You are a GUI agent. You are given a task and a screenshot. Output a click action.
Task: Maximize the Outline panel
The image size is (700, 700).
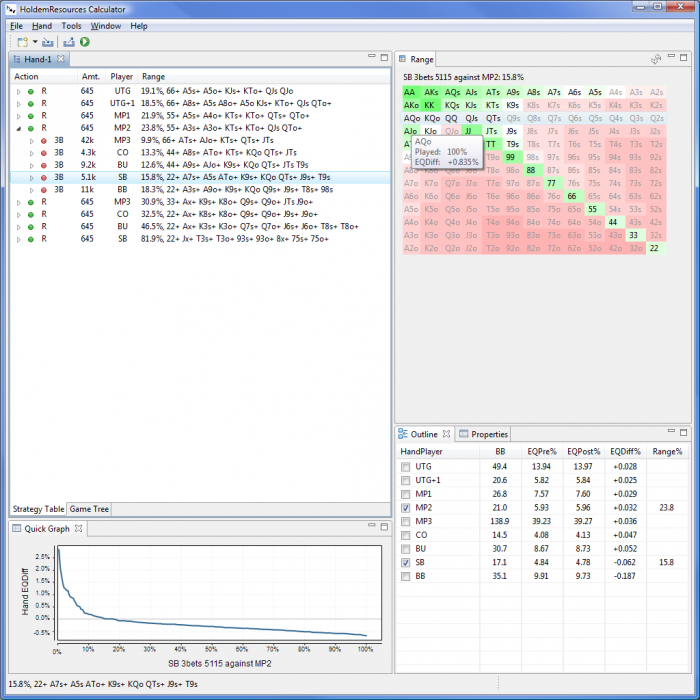[683, 432]
